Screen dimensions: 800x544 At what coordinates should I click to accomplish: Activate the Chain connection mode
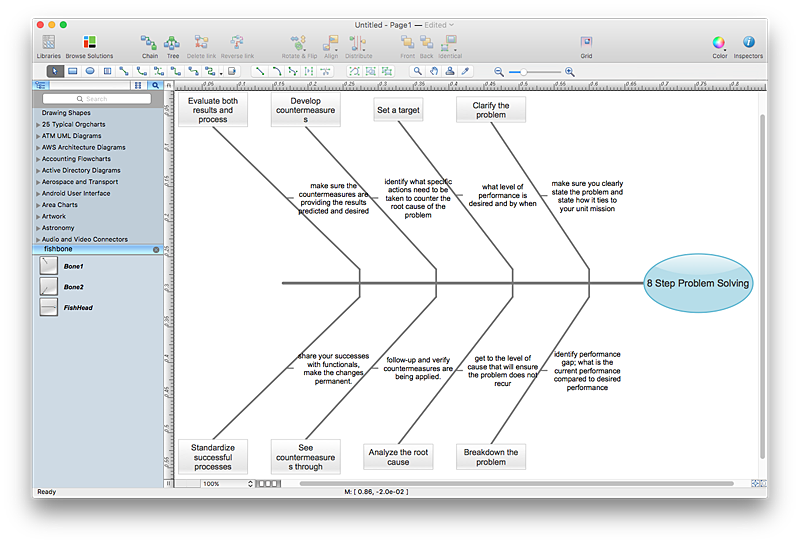149,43
